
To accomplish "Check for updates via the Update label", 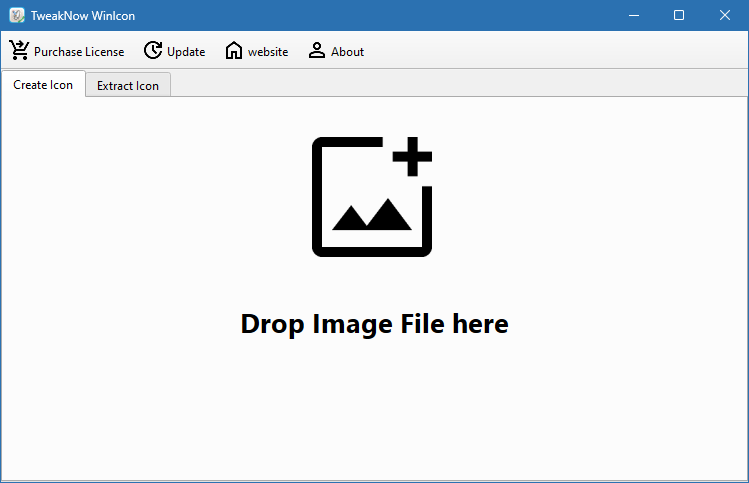I will tap(186, 52).
